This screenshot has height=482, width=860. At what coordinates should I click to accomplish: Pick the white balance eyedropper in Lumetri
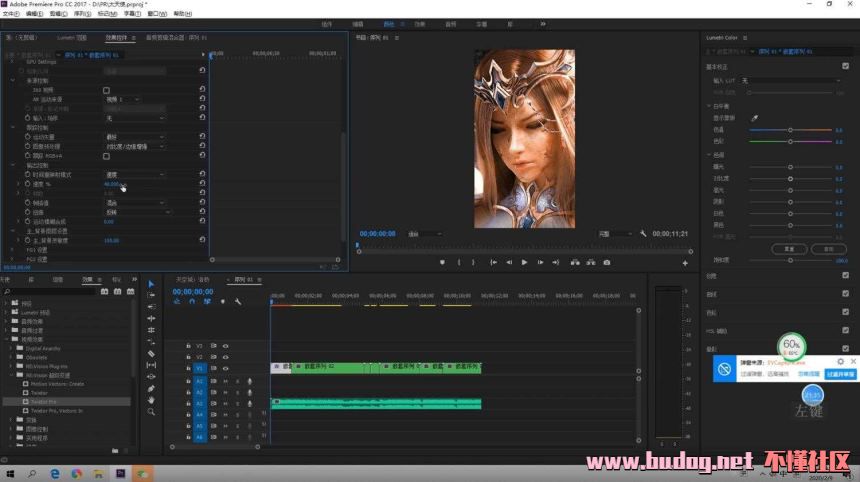click(755, 118)
